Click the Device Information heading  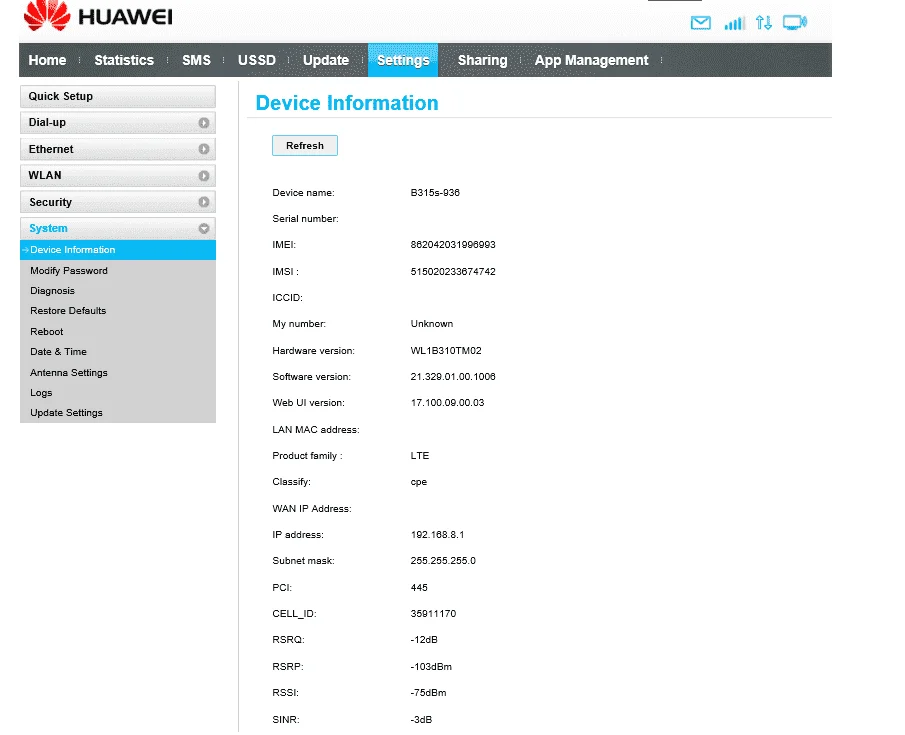click(x=347, y=103)
